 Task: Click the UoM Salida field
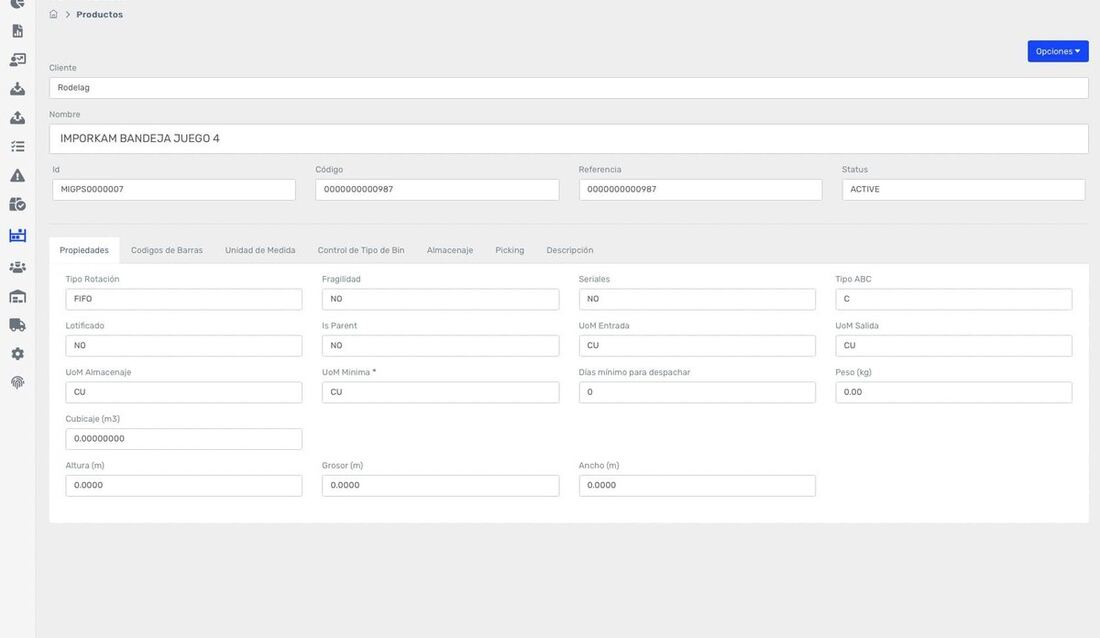point(953,345)
